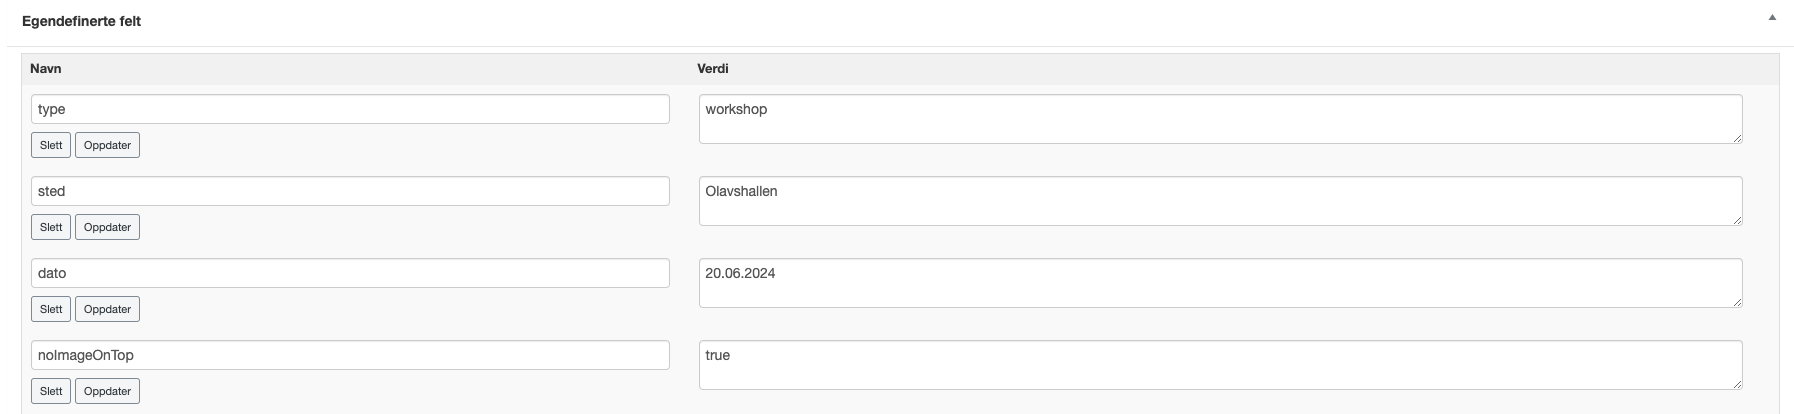Click the noImageOnTop name input field

350,355
